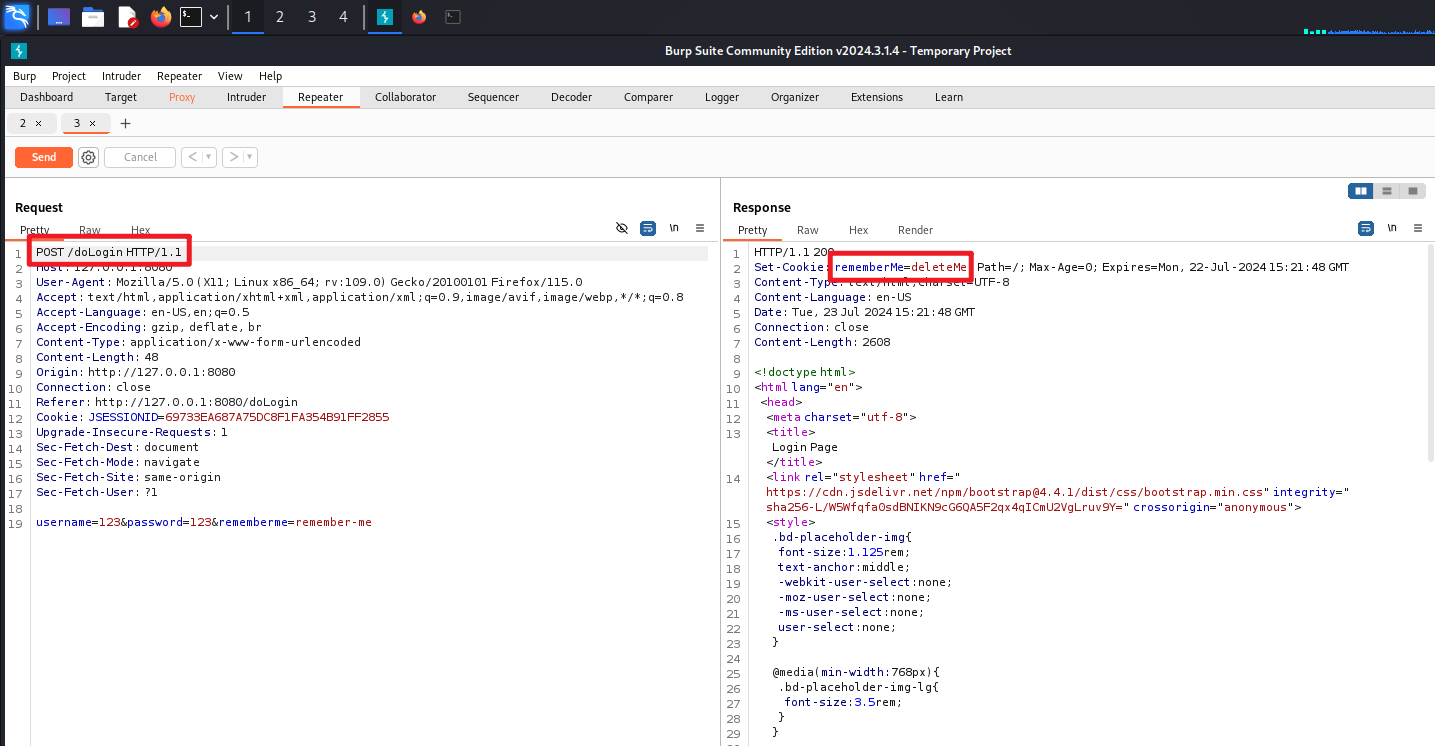Open the View menu
Screen dimensions: 1435x746
(x=230, y=76)
